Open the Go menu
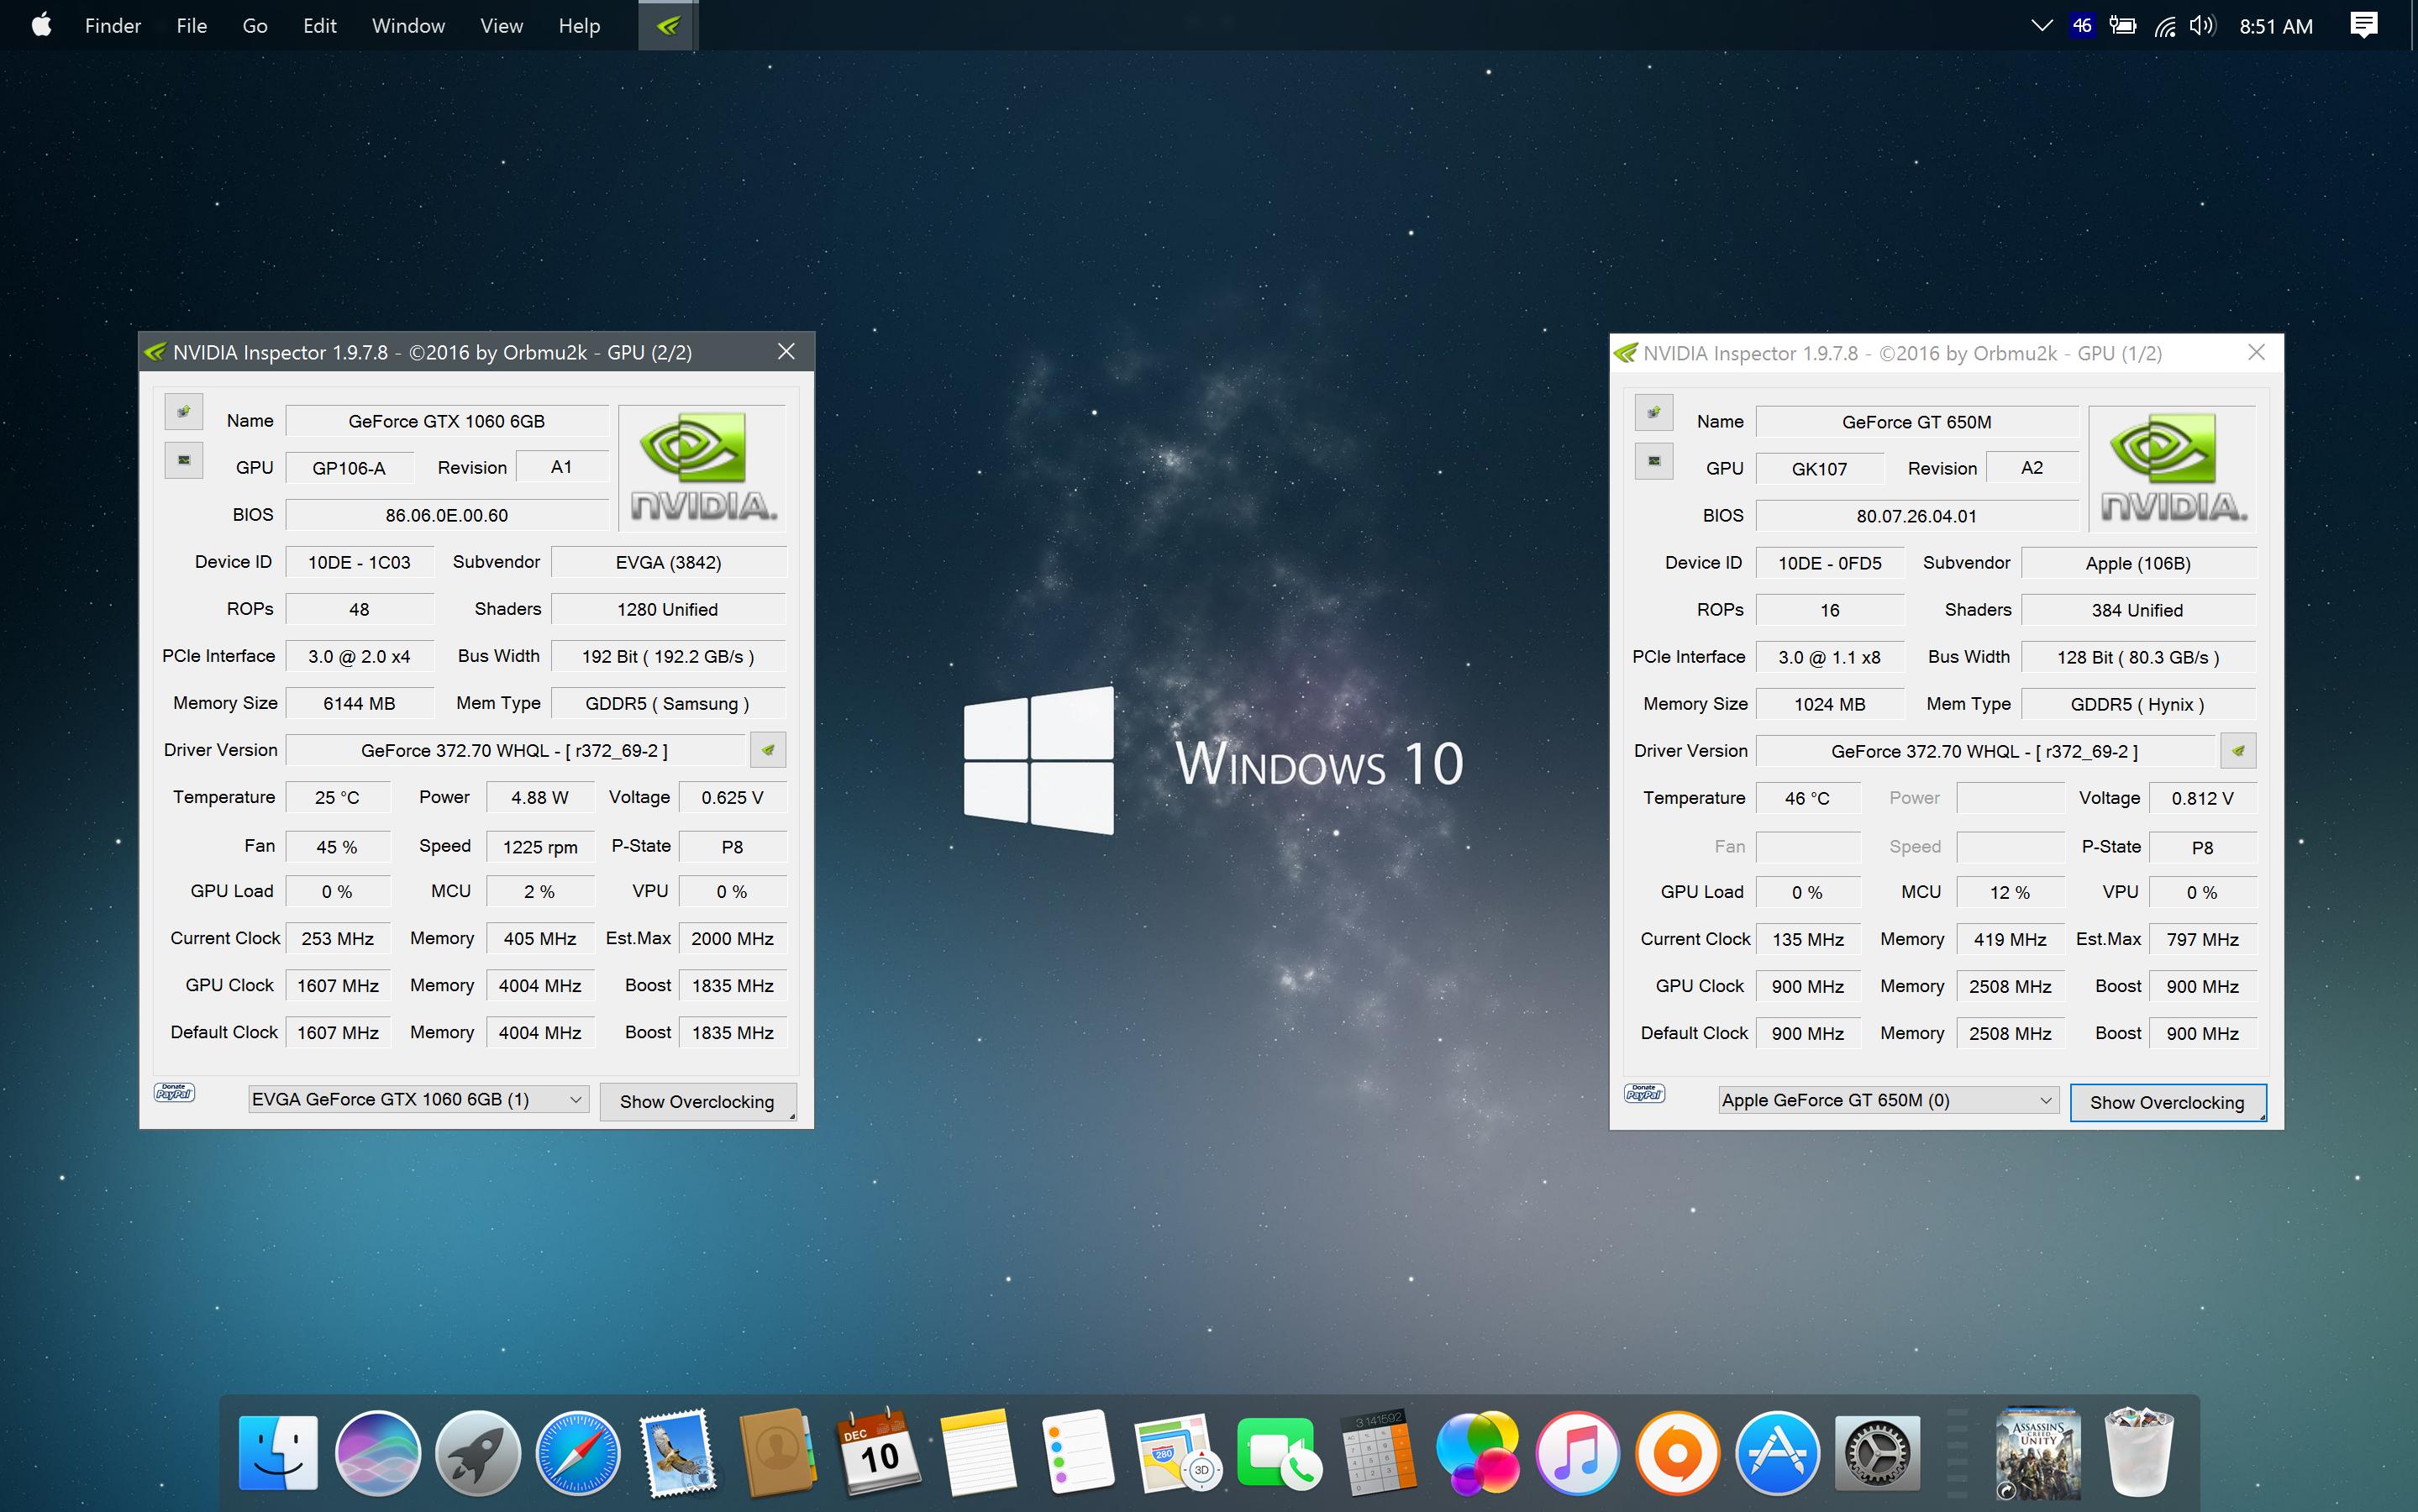Screen dimensions: 2418x1512 click(x=255, y=26)
